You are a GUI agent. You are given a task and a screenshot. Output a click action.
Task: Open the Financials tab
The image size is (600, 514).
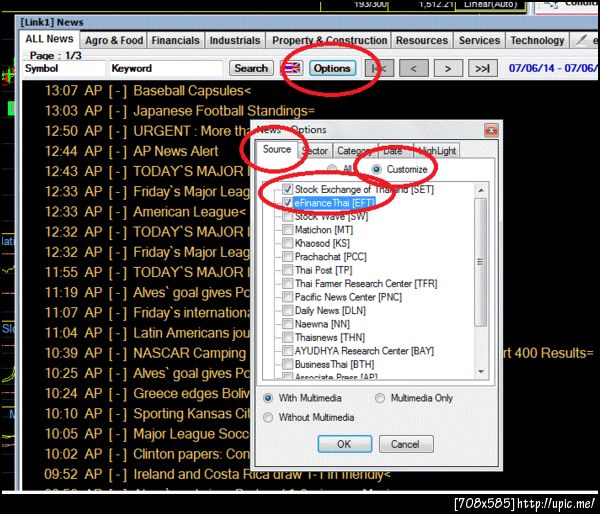pyautogui.click(x=176, y=40)
